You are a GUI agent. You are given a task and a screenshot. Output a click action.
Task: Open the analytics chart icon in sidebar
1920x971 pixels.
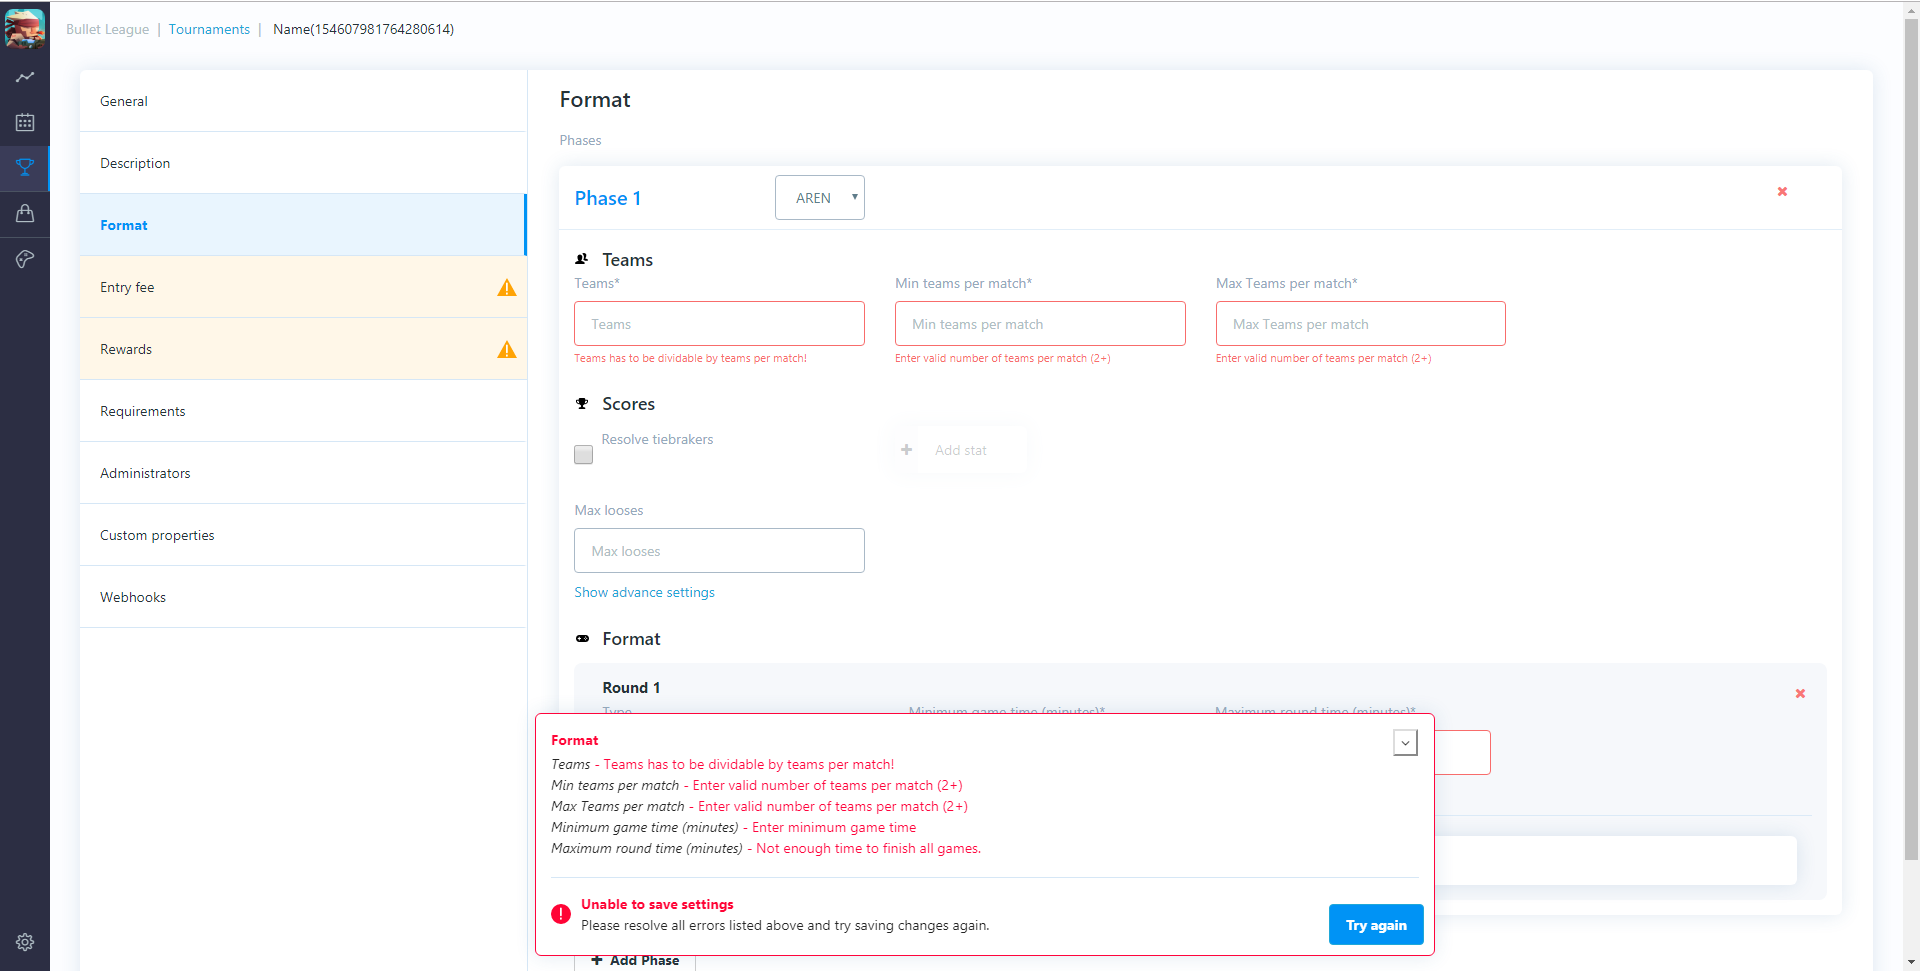click(25, 77)
